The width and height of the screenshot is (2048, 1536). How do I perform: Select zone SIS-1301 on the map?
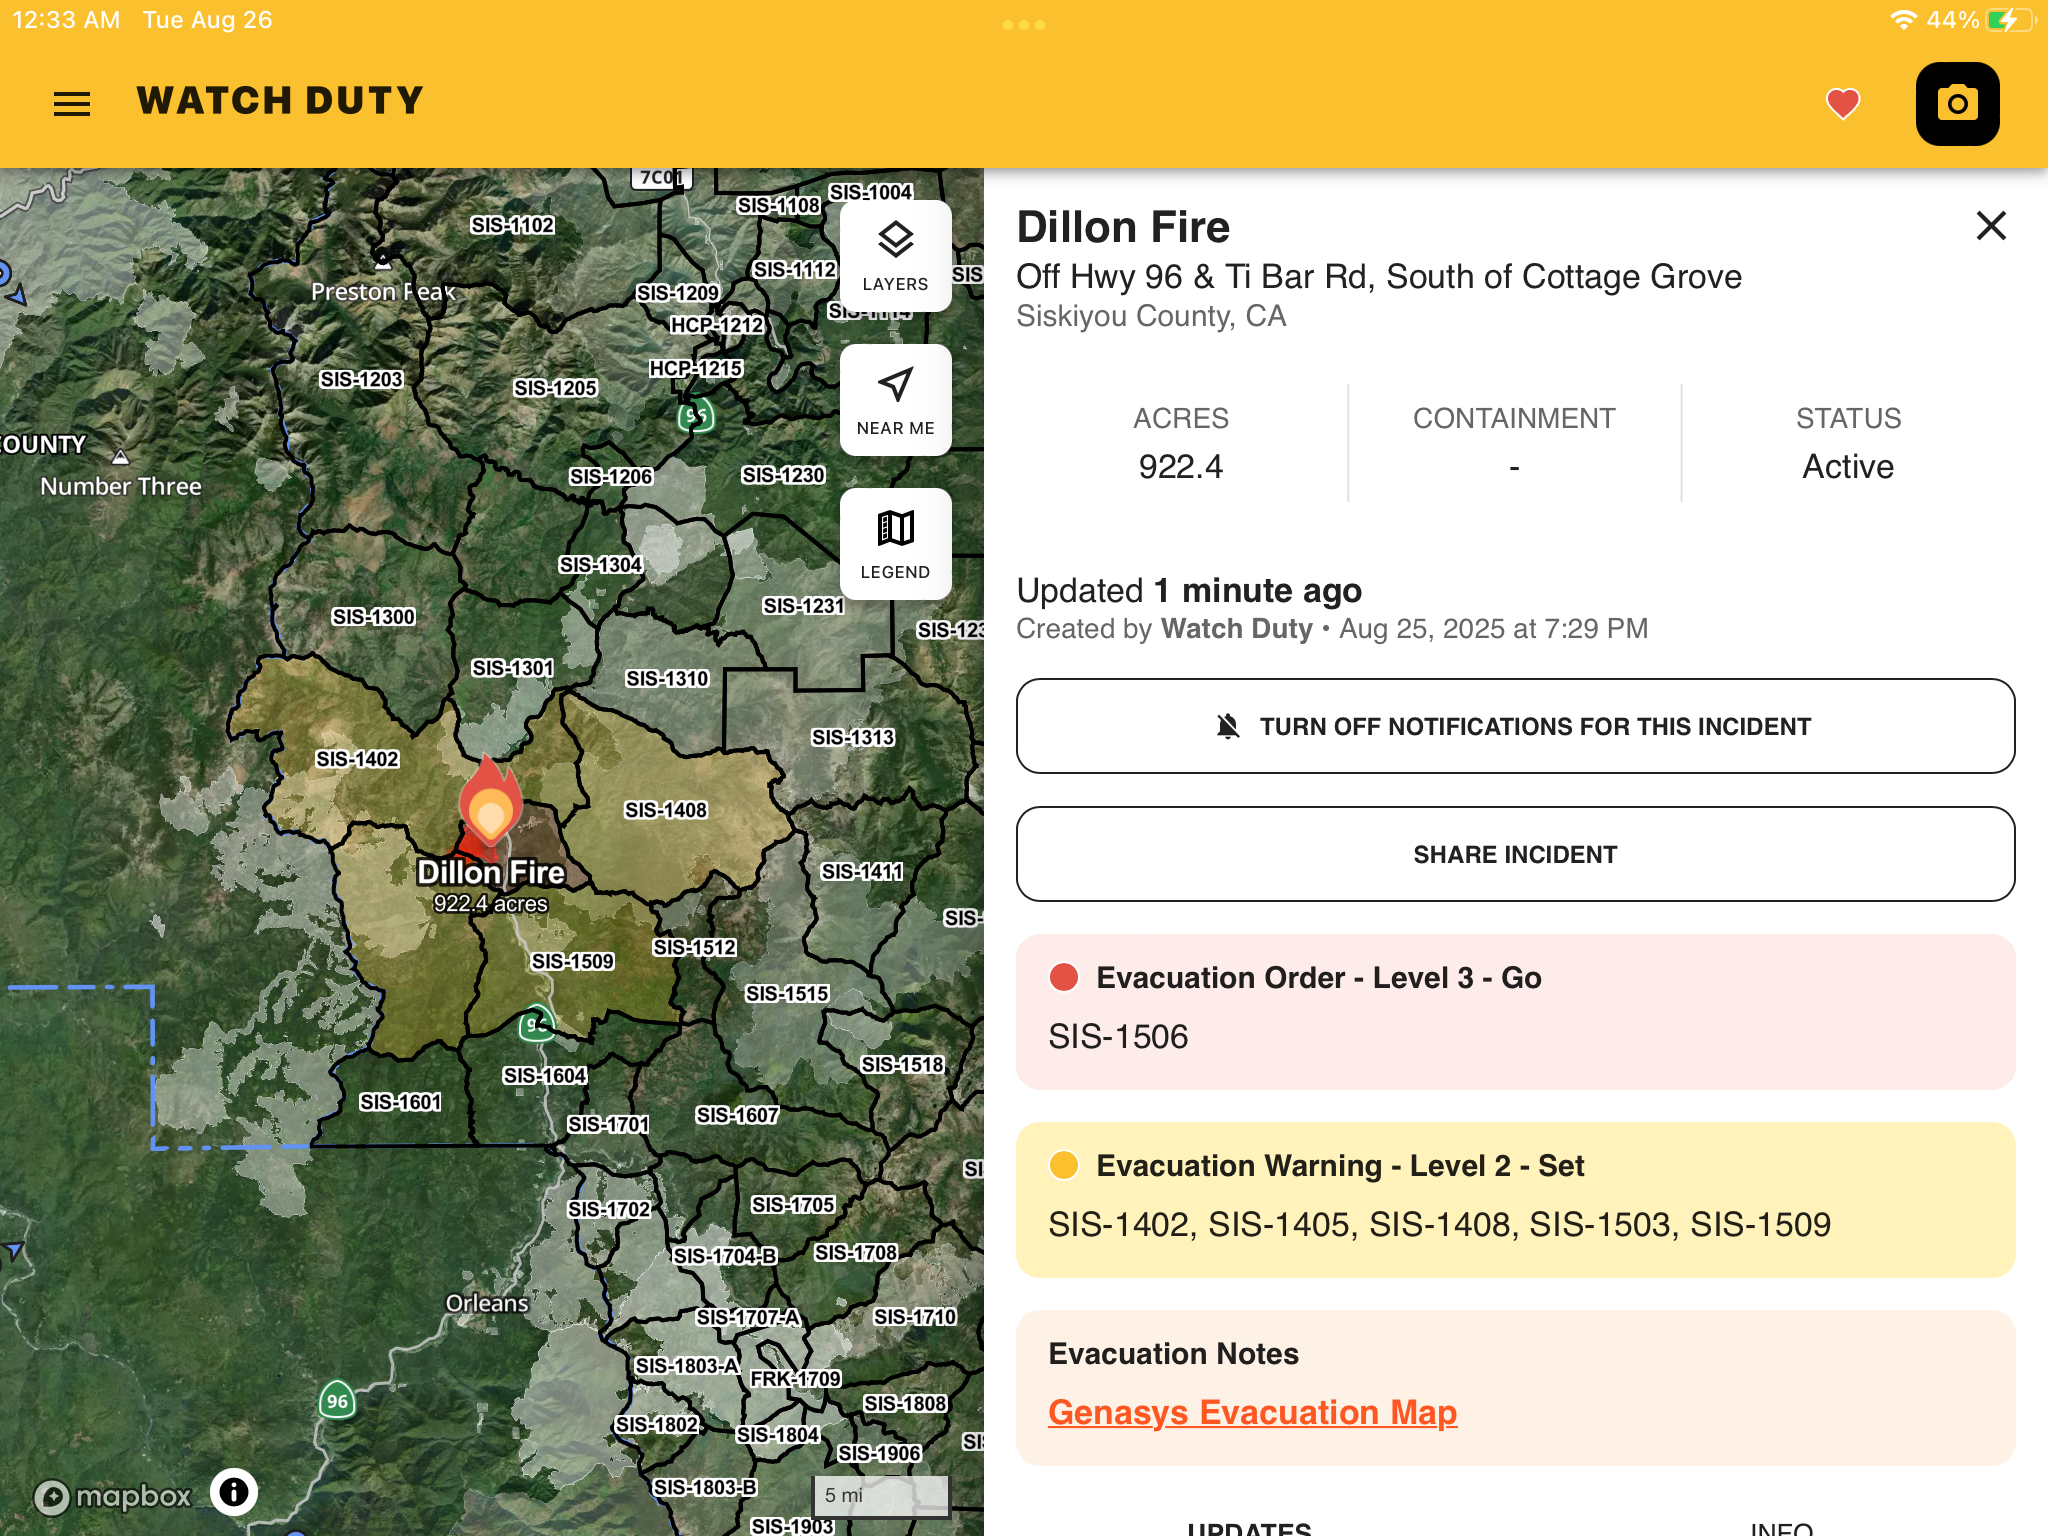(x=513, y=668)
